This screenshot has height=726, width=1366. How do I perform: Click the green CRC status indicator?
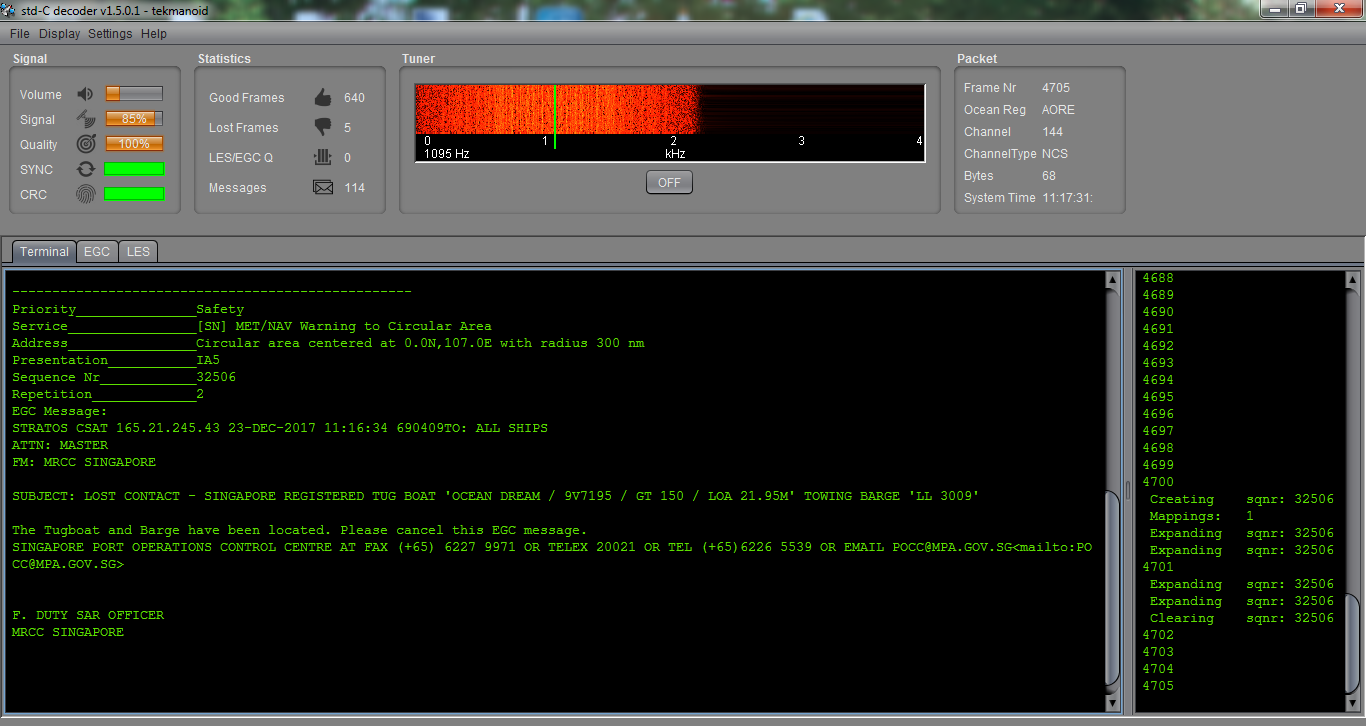[135, 194]
